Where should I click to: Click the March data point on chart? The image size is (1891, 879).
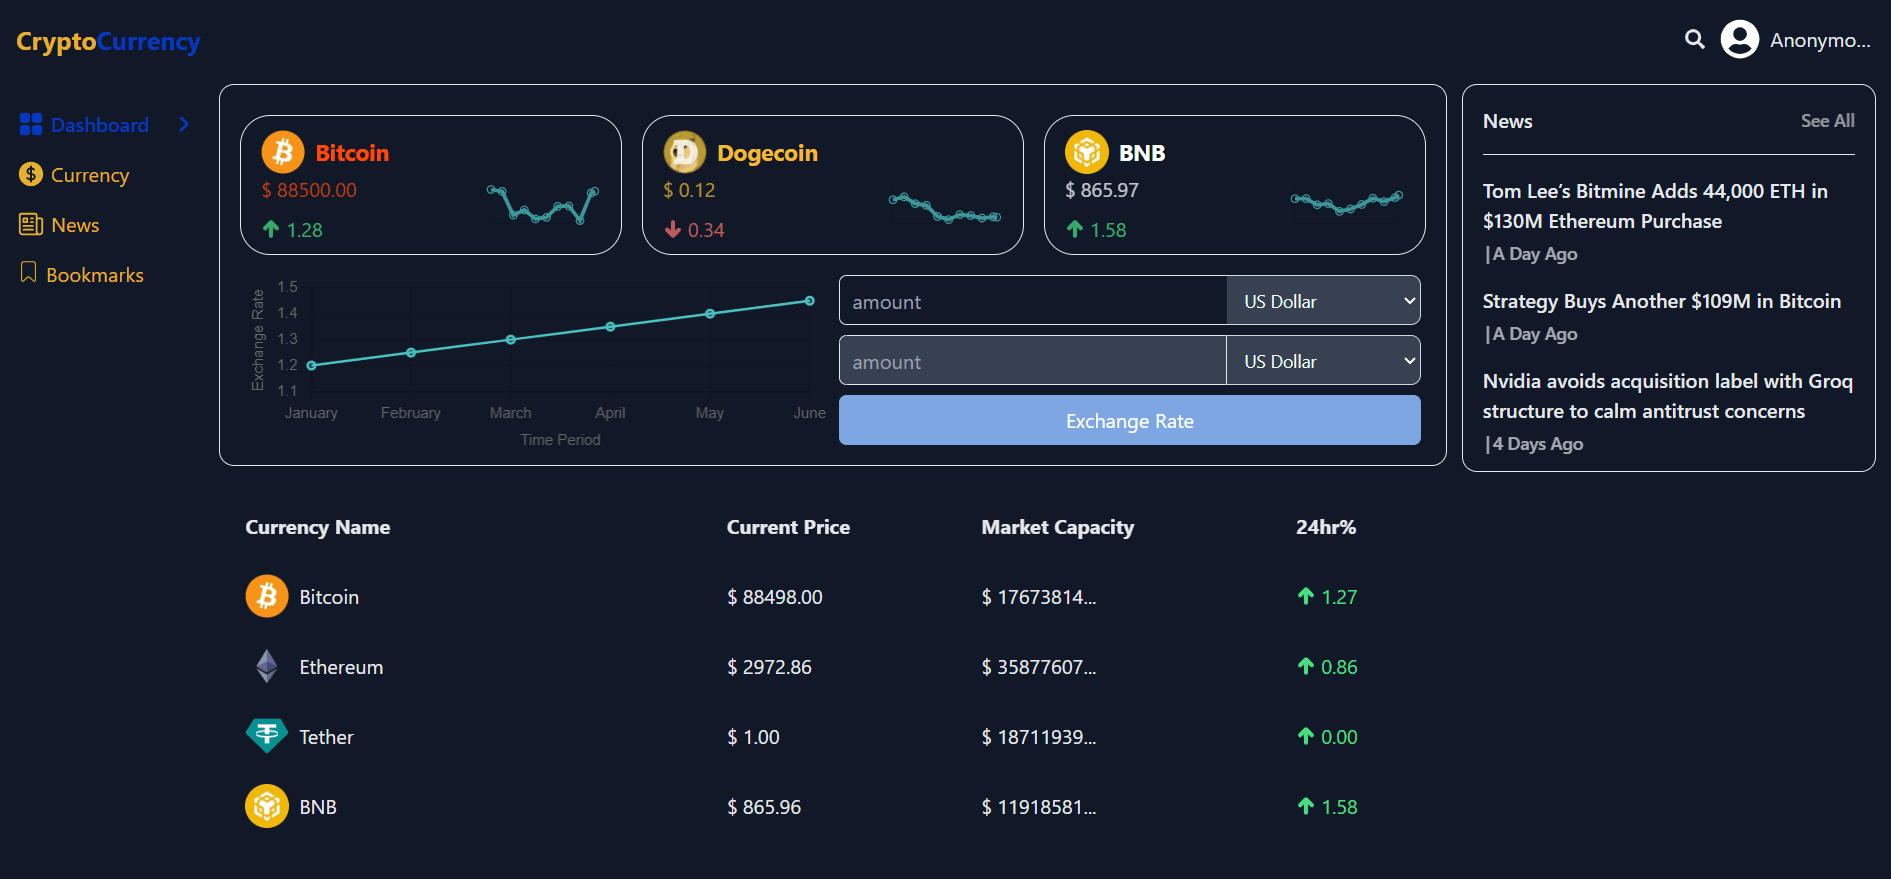coord(511,340)
